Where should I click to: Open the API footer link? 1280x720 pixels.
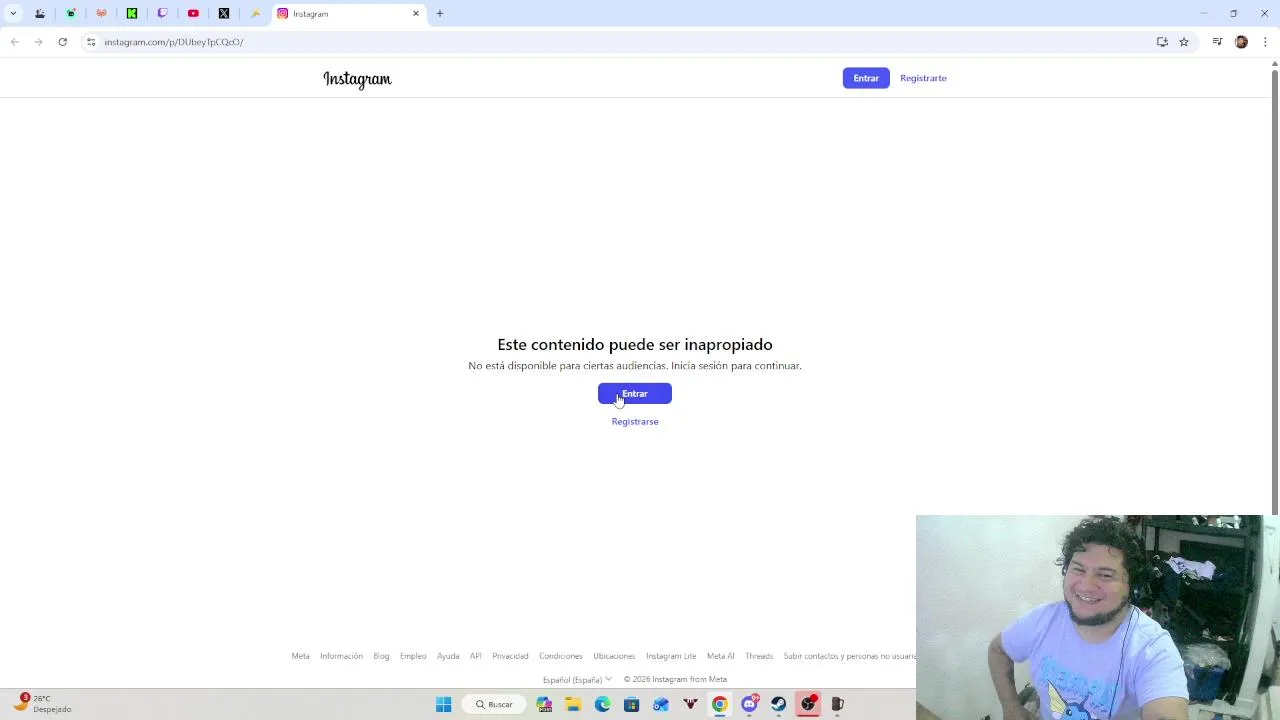tap(476, 656)
